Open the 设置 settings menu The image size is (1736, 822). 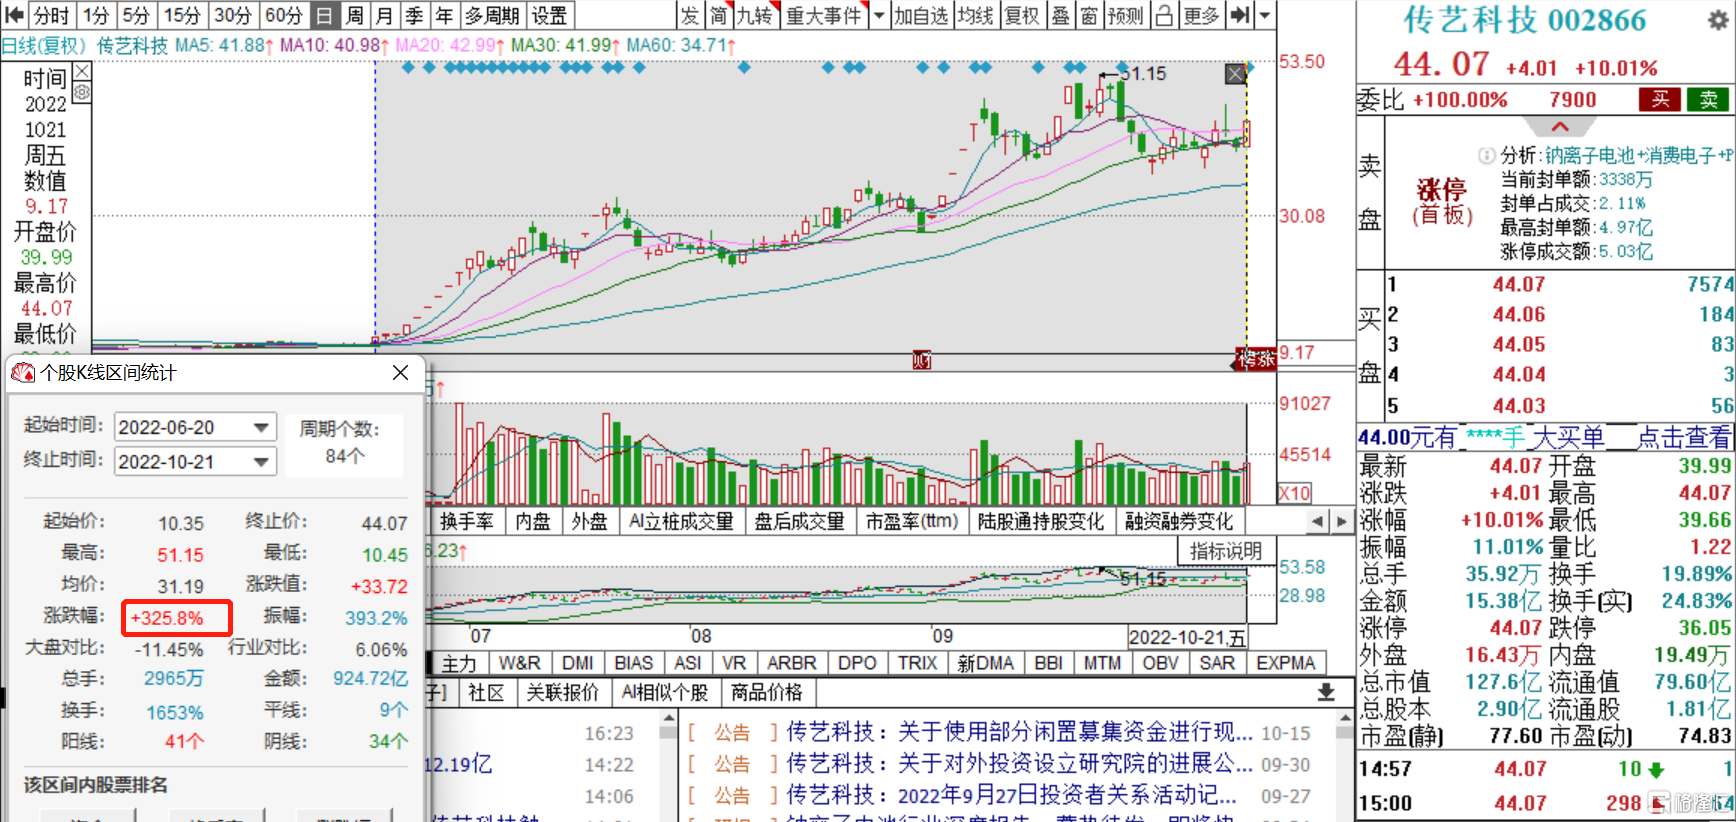(549, 15)
